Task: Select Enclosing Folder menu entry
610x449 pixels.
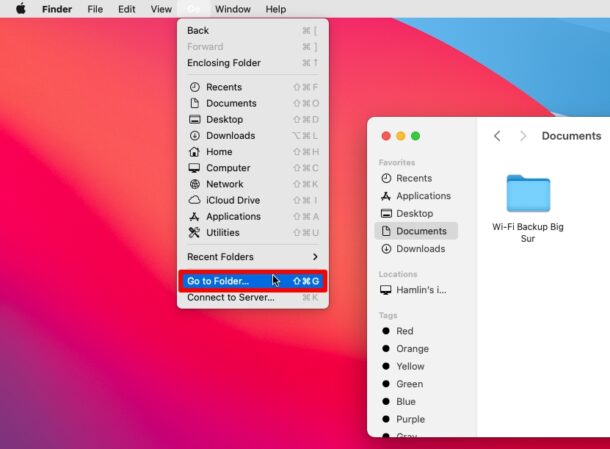Action: coord(253,63)
